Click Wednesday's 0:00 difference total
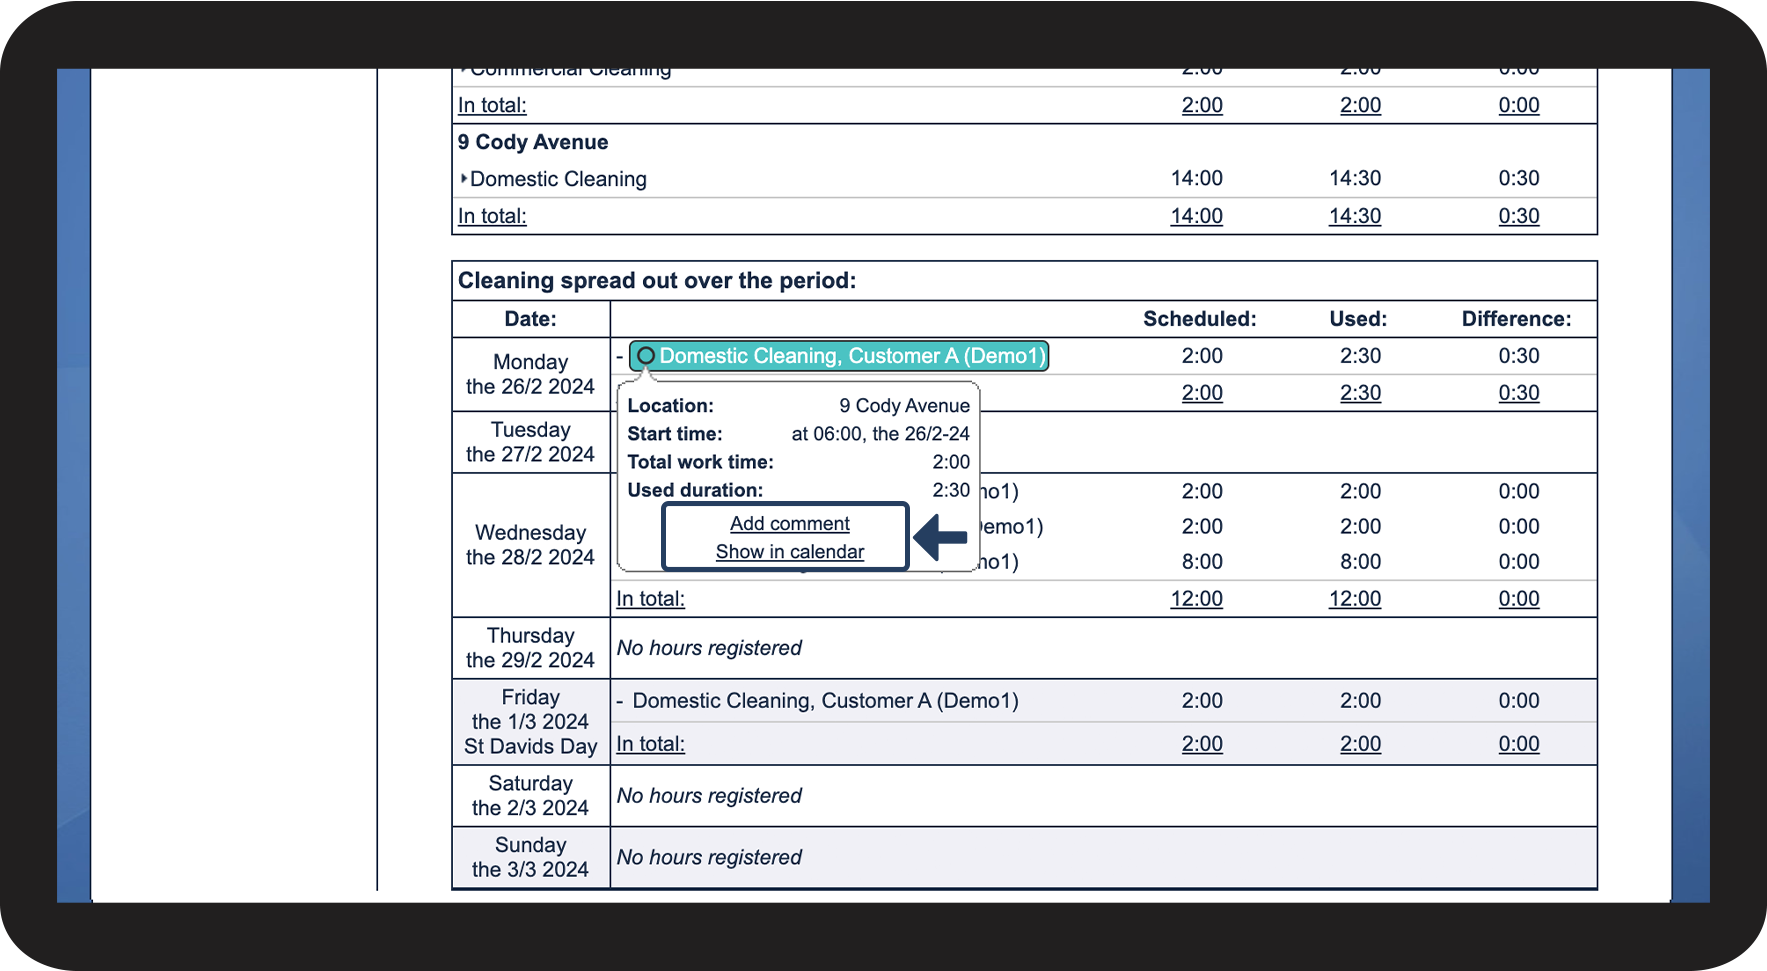1767x971 pixels. pyautogui.click(x=1518, y=599)
